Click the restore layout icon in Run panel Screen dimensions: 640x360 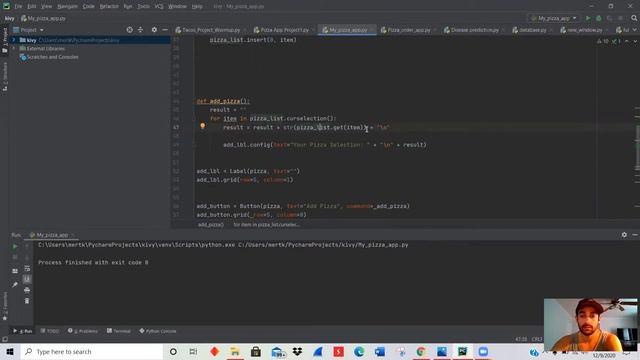pos(15,271)
